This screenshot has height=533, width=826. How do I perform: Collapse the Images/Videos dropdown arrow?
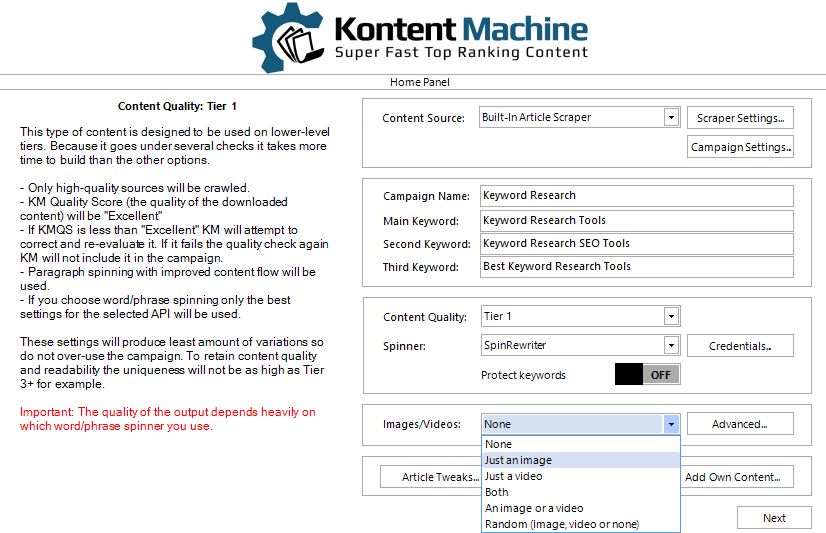(x=671, y=424)
